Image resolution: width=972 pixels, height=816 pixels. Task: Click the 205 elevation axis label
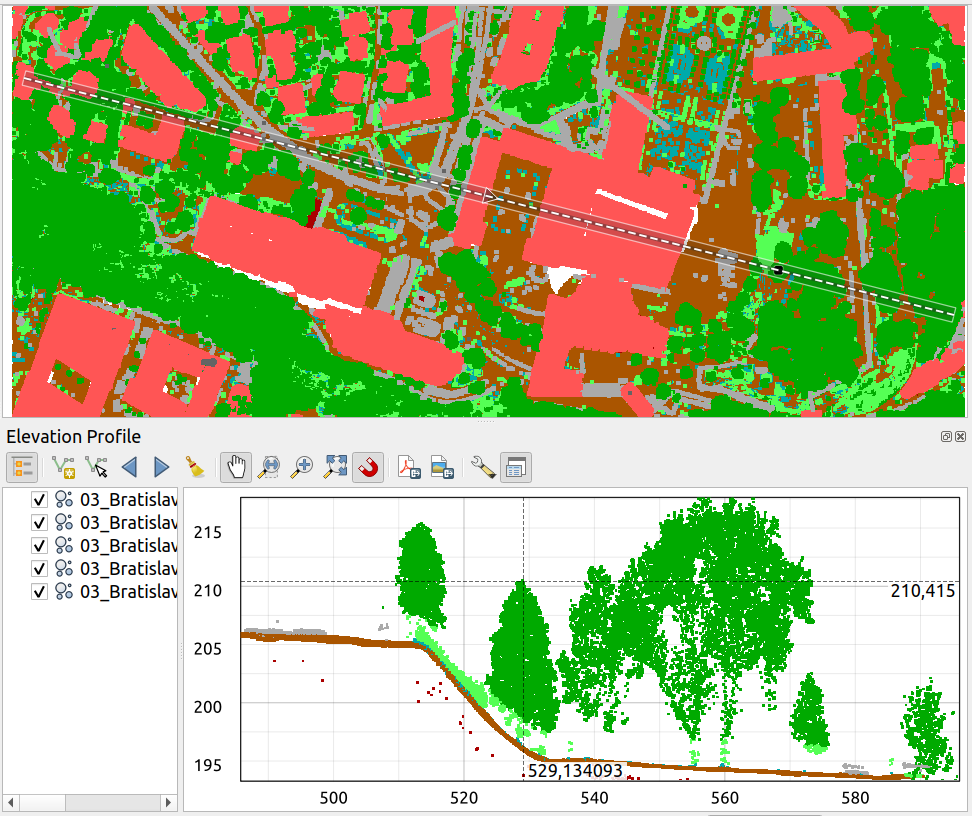(x=208, y=649)
